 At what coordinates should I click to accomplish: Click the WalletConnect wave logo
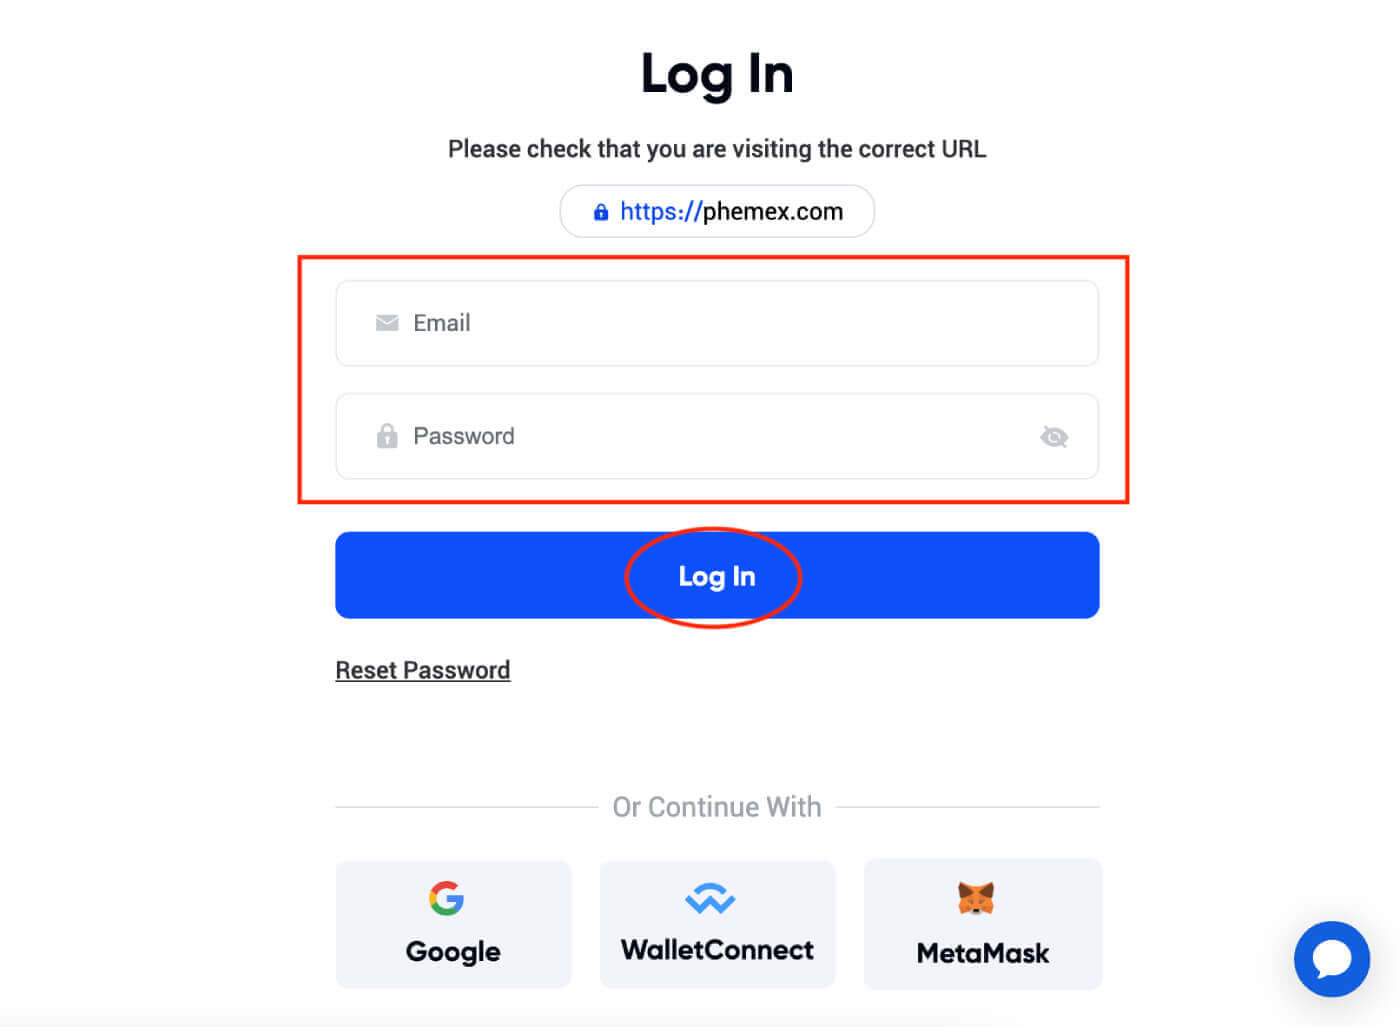click(x=709, y=897)
